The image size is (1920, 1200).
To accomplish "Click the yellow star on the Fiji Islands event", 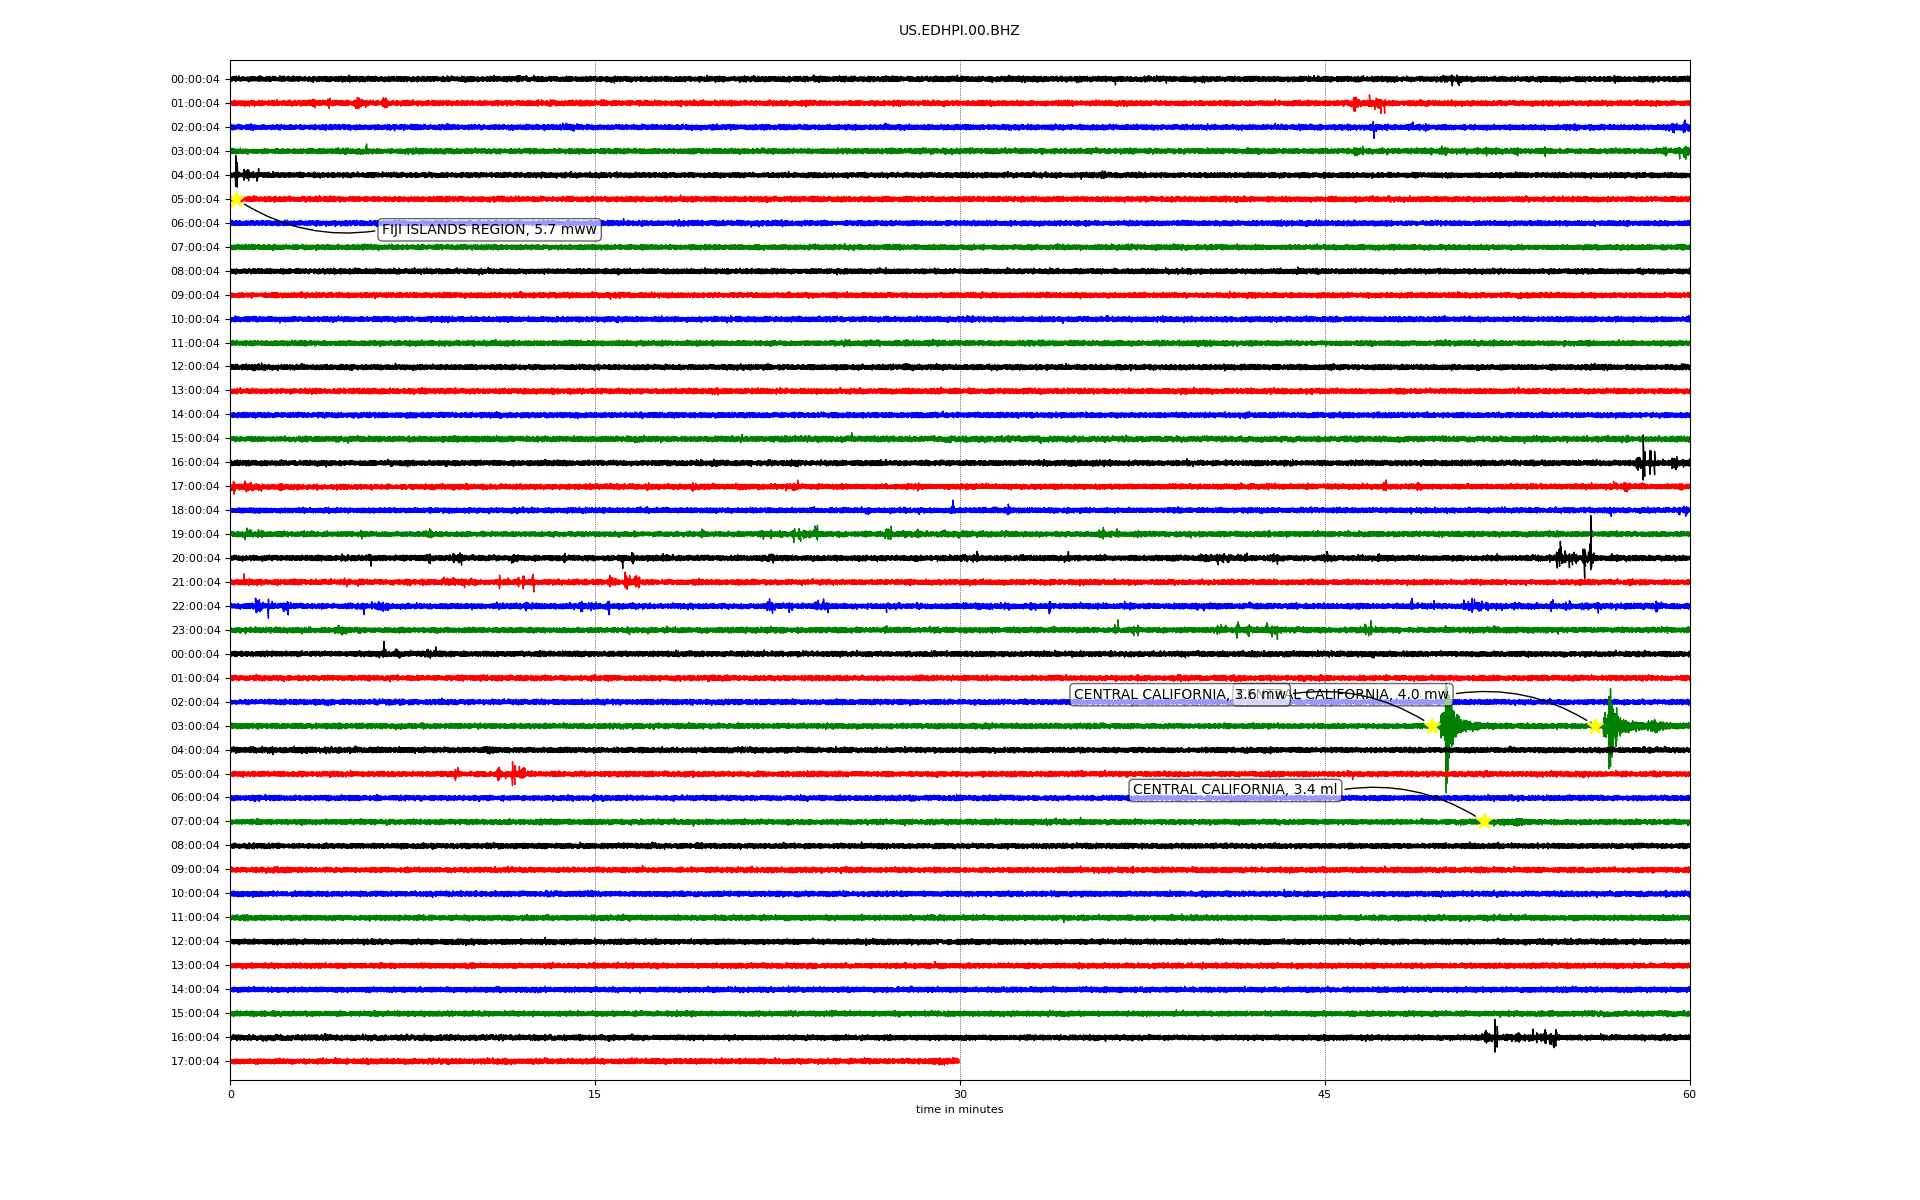I will click(x=237, y=199).
